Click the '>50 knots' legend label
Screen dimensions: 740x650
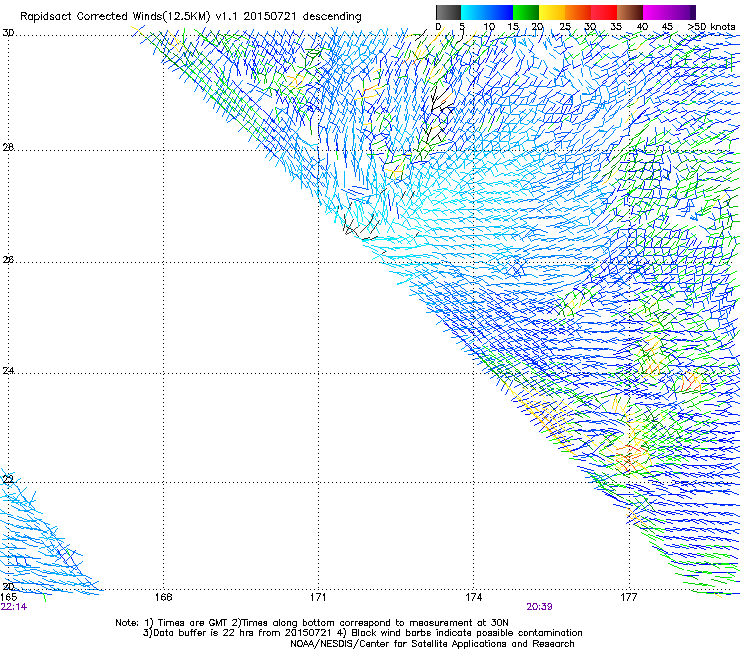pos(711,27)
